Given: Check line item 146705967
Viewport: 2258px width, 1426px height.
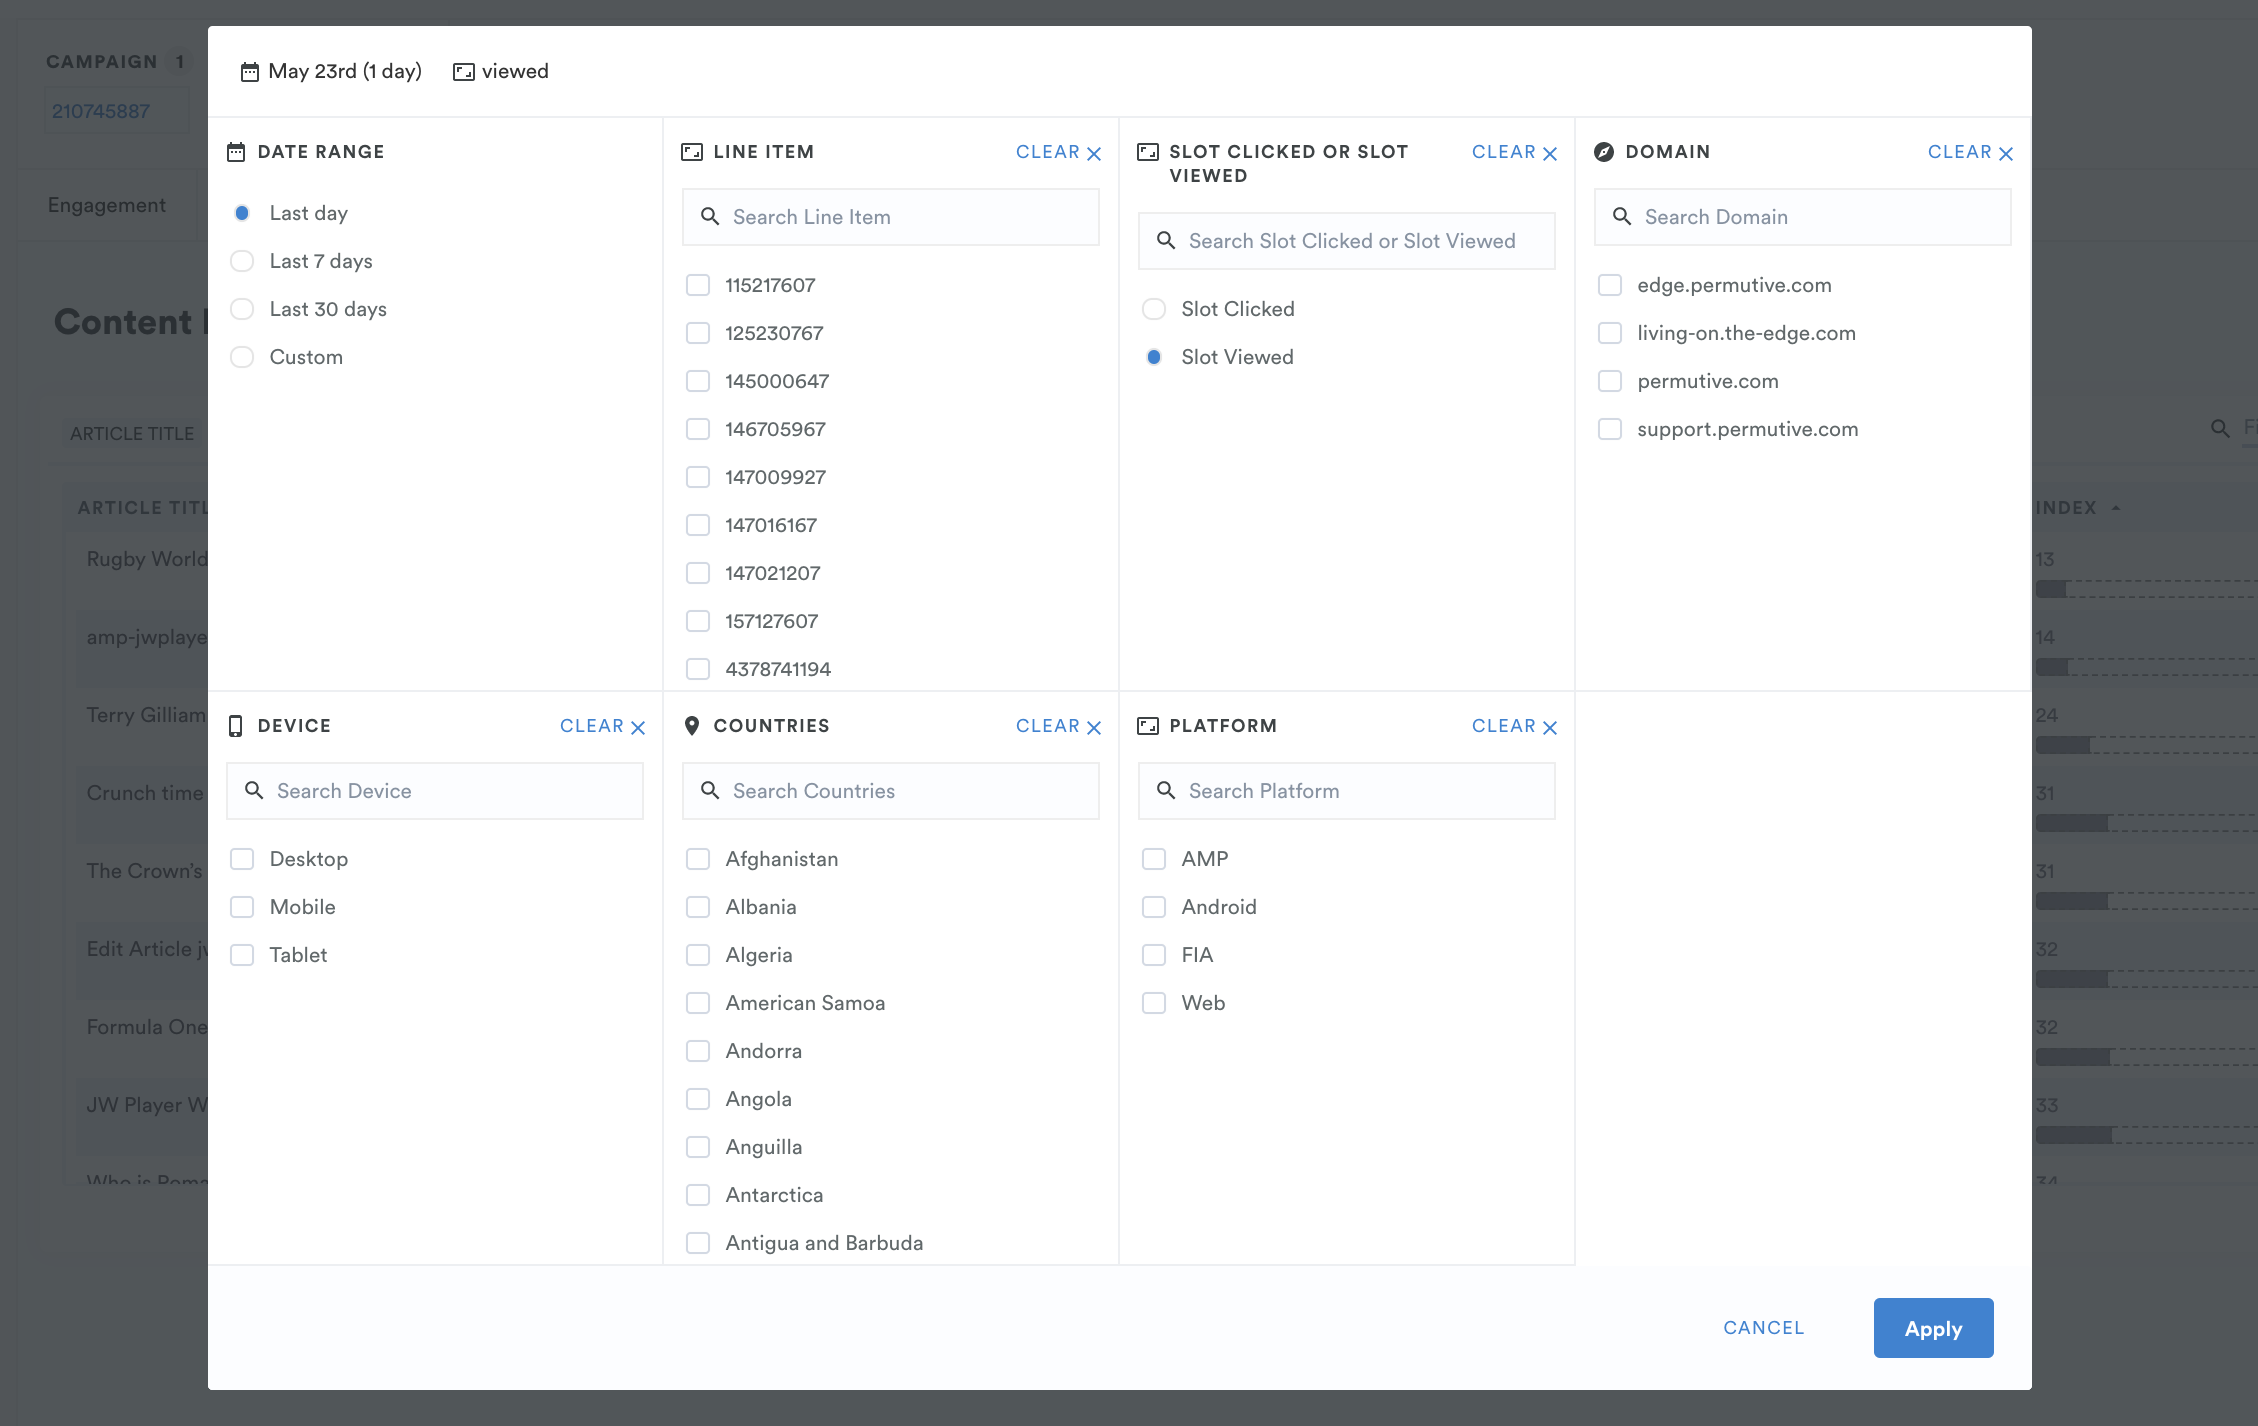Looking at the screenshot, I should (698, 429).
